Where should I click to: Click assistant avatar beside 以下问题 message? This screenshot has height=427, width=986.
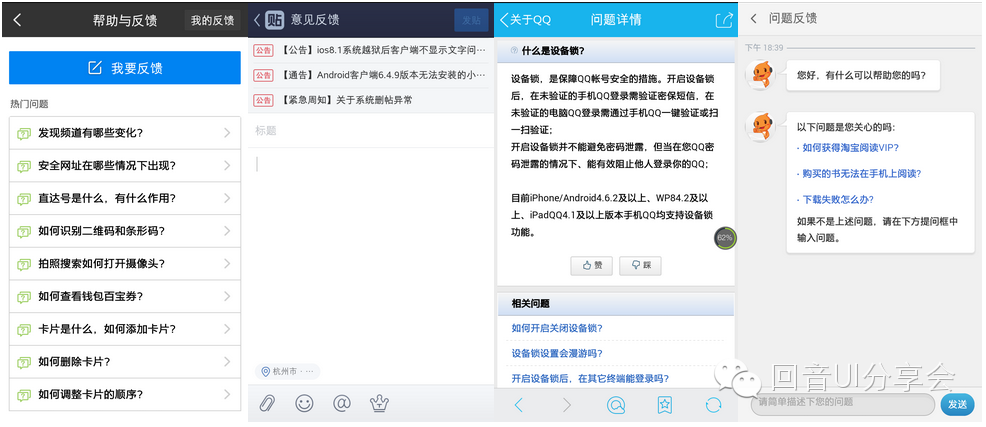point(762,126)
